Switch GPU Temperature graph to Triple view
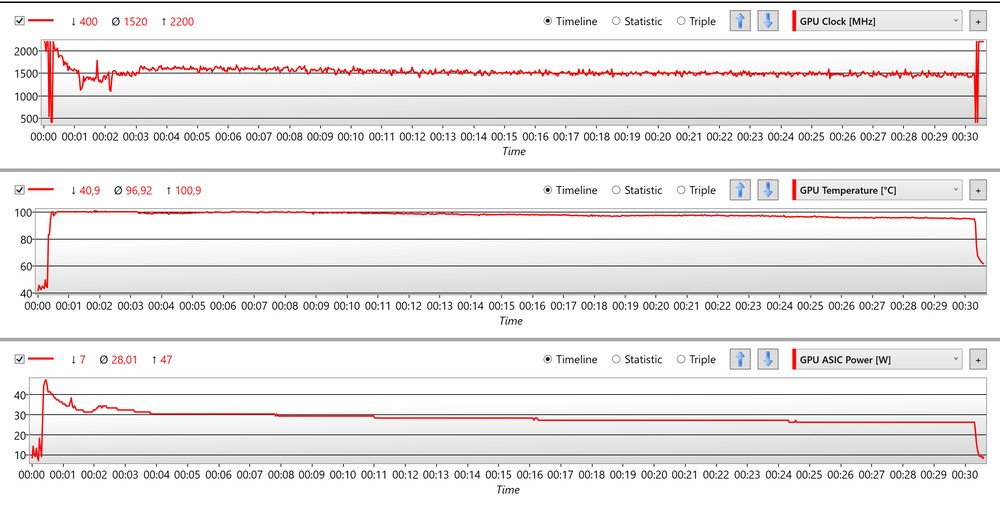Viewport: 1000px width, 505px height. pyautogui.click(x=682, y=190)
